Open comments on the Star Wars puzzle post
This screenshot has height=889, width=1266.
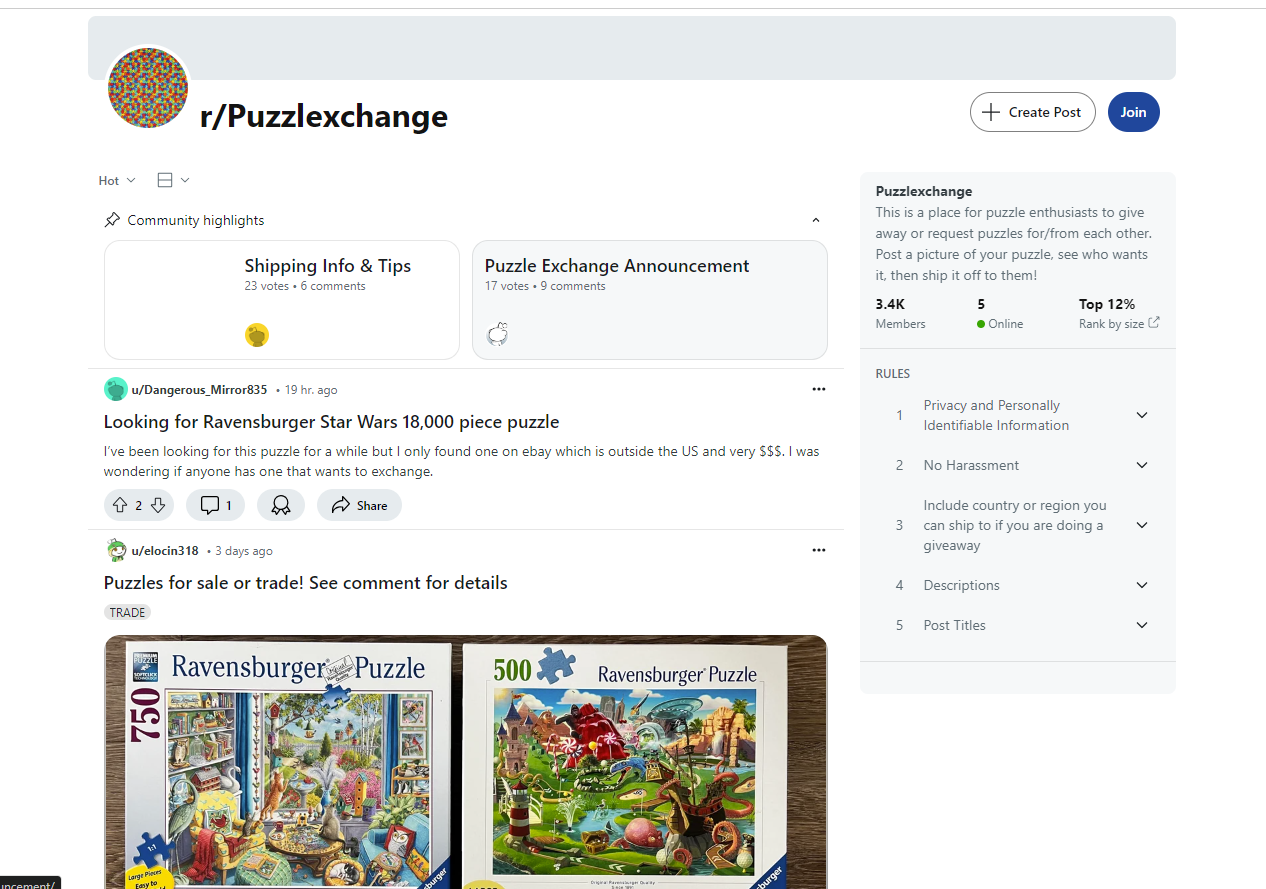216,506
